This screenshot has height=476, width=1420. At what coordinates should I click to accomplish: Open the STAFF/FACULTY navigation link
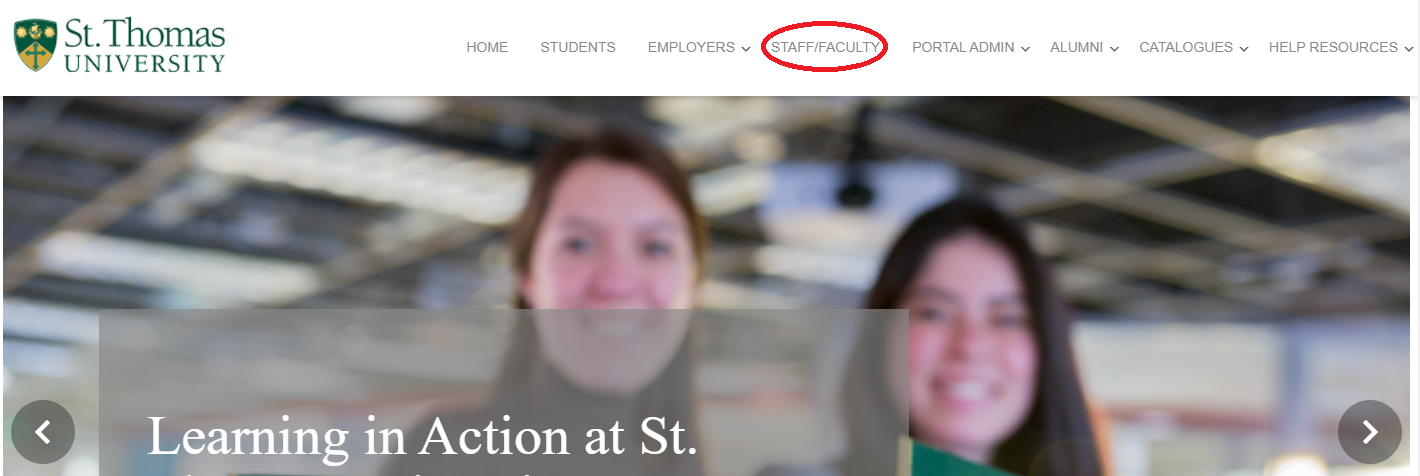[825, 47]
